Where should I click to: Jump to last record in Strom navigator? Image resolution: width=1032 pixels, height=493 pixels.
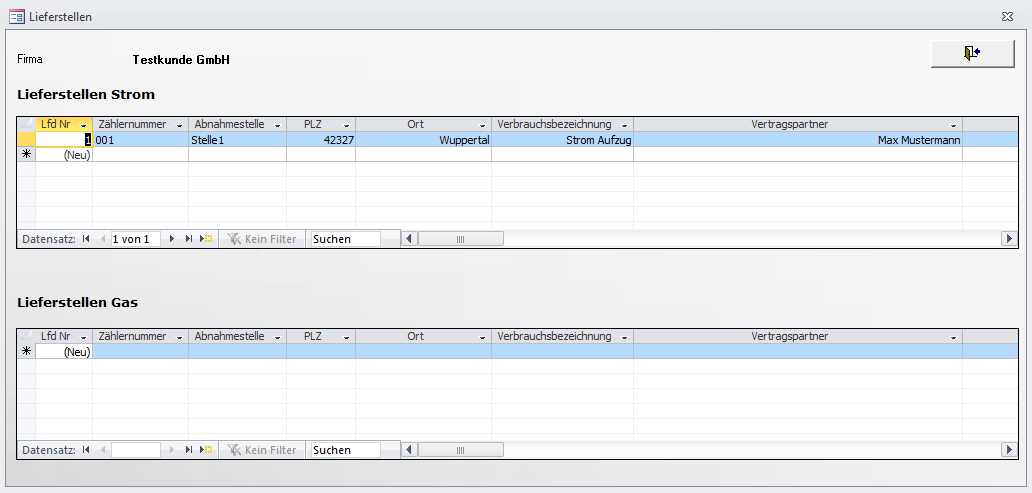click(188, 239)
